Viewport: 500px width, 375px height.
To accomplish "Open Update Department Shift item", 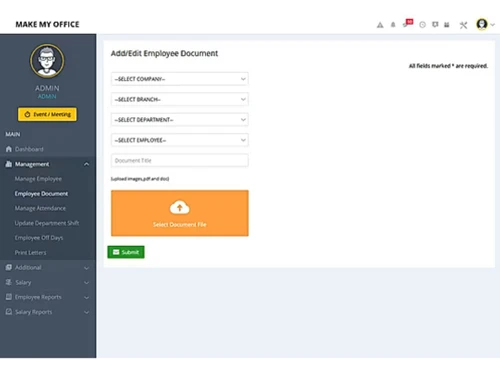I will 47,223.
